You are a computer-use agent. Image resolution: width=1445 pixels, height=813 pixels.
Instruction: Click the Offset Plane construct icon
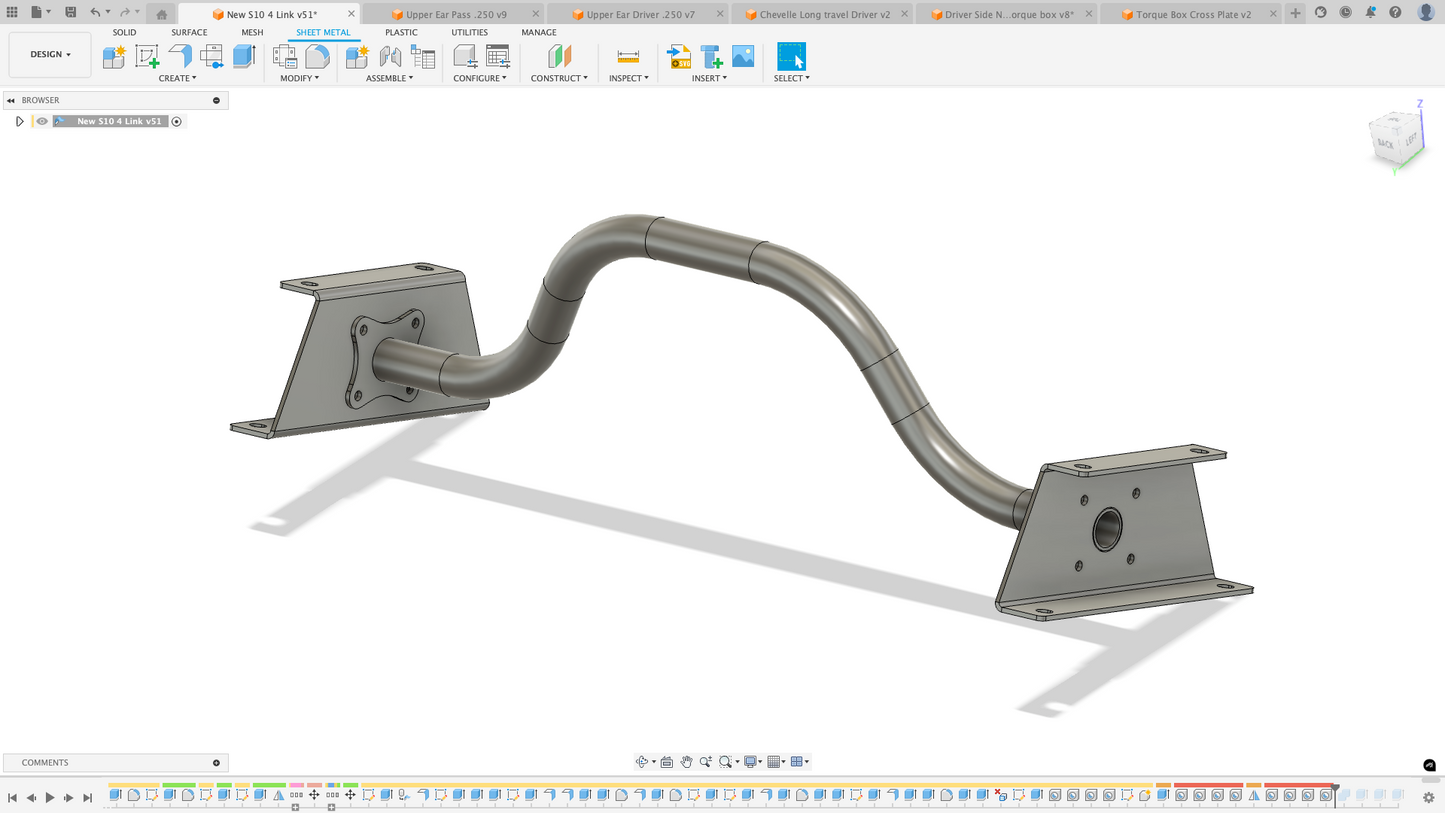(x=559, y=56)
